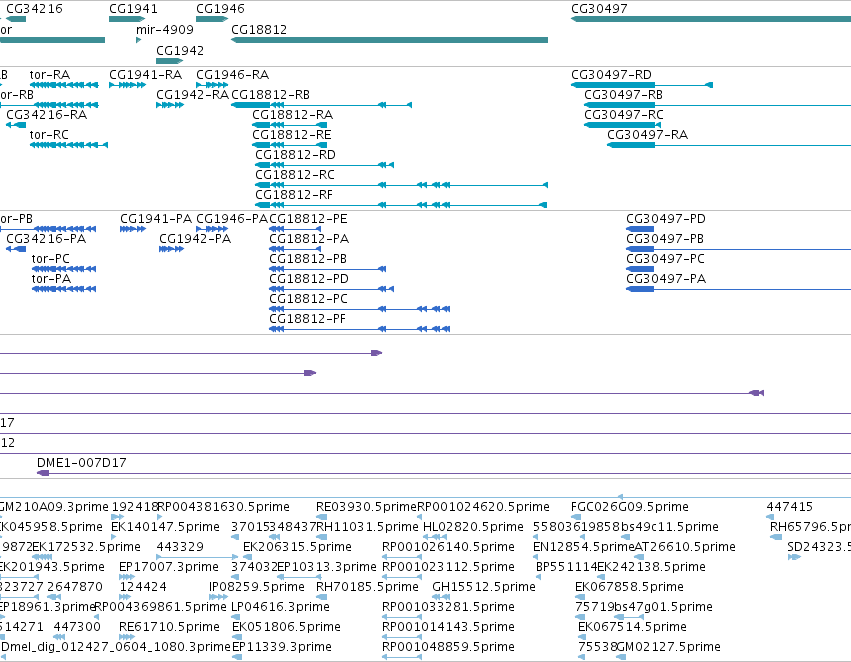
Task: Select the CG1941 gene span
Action: coord(127,19)
